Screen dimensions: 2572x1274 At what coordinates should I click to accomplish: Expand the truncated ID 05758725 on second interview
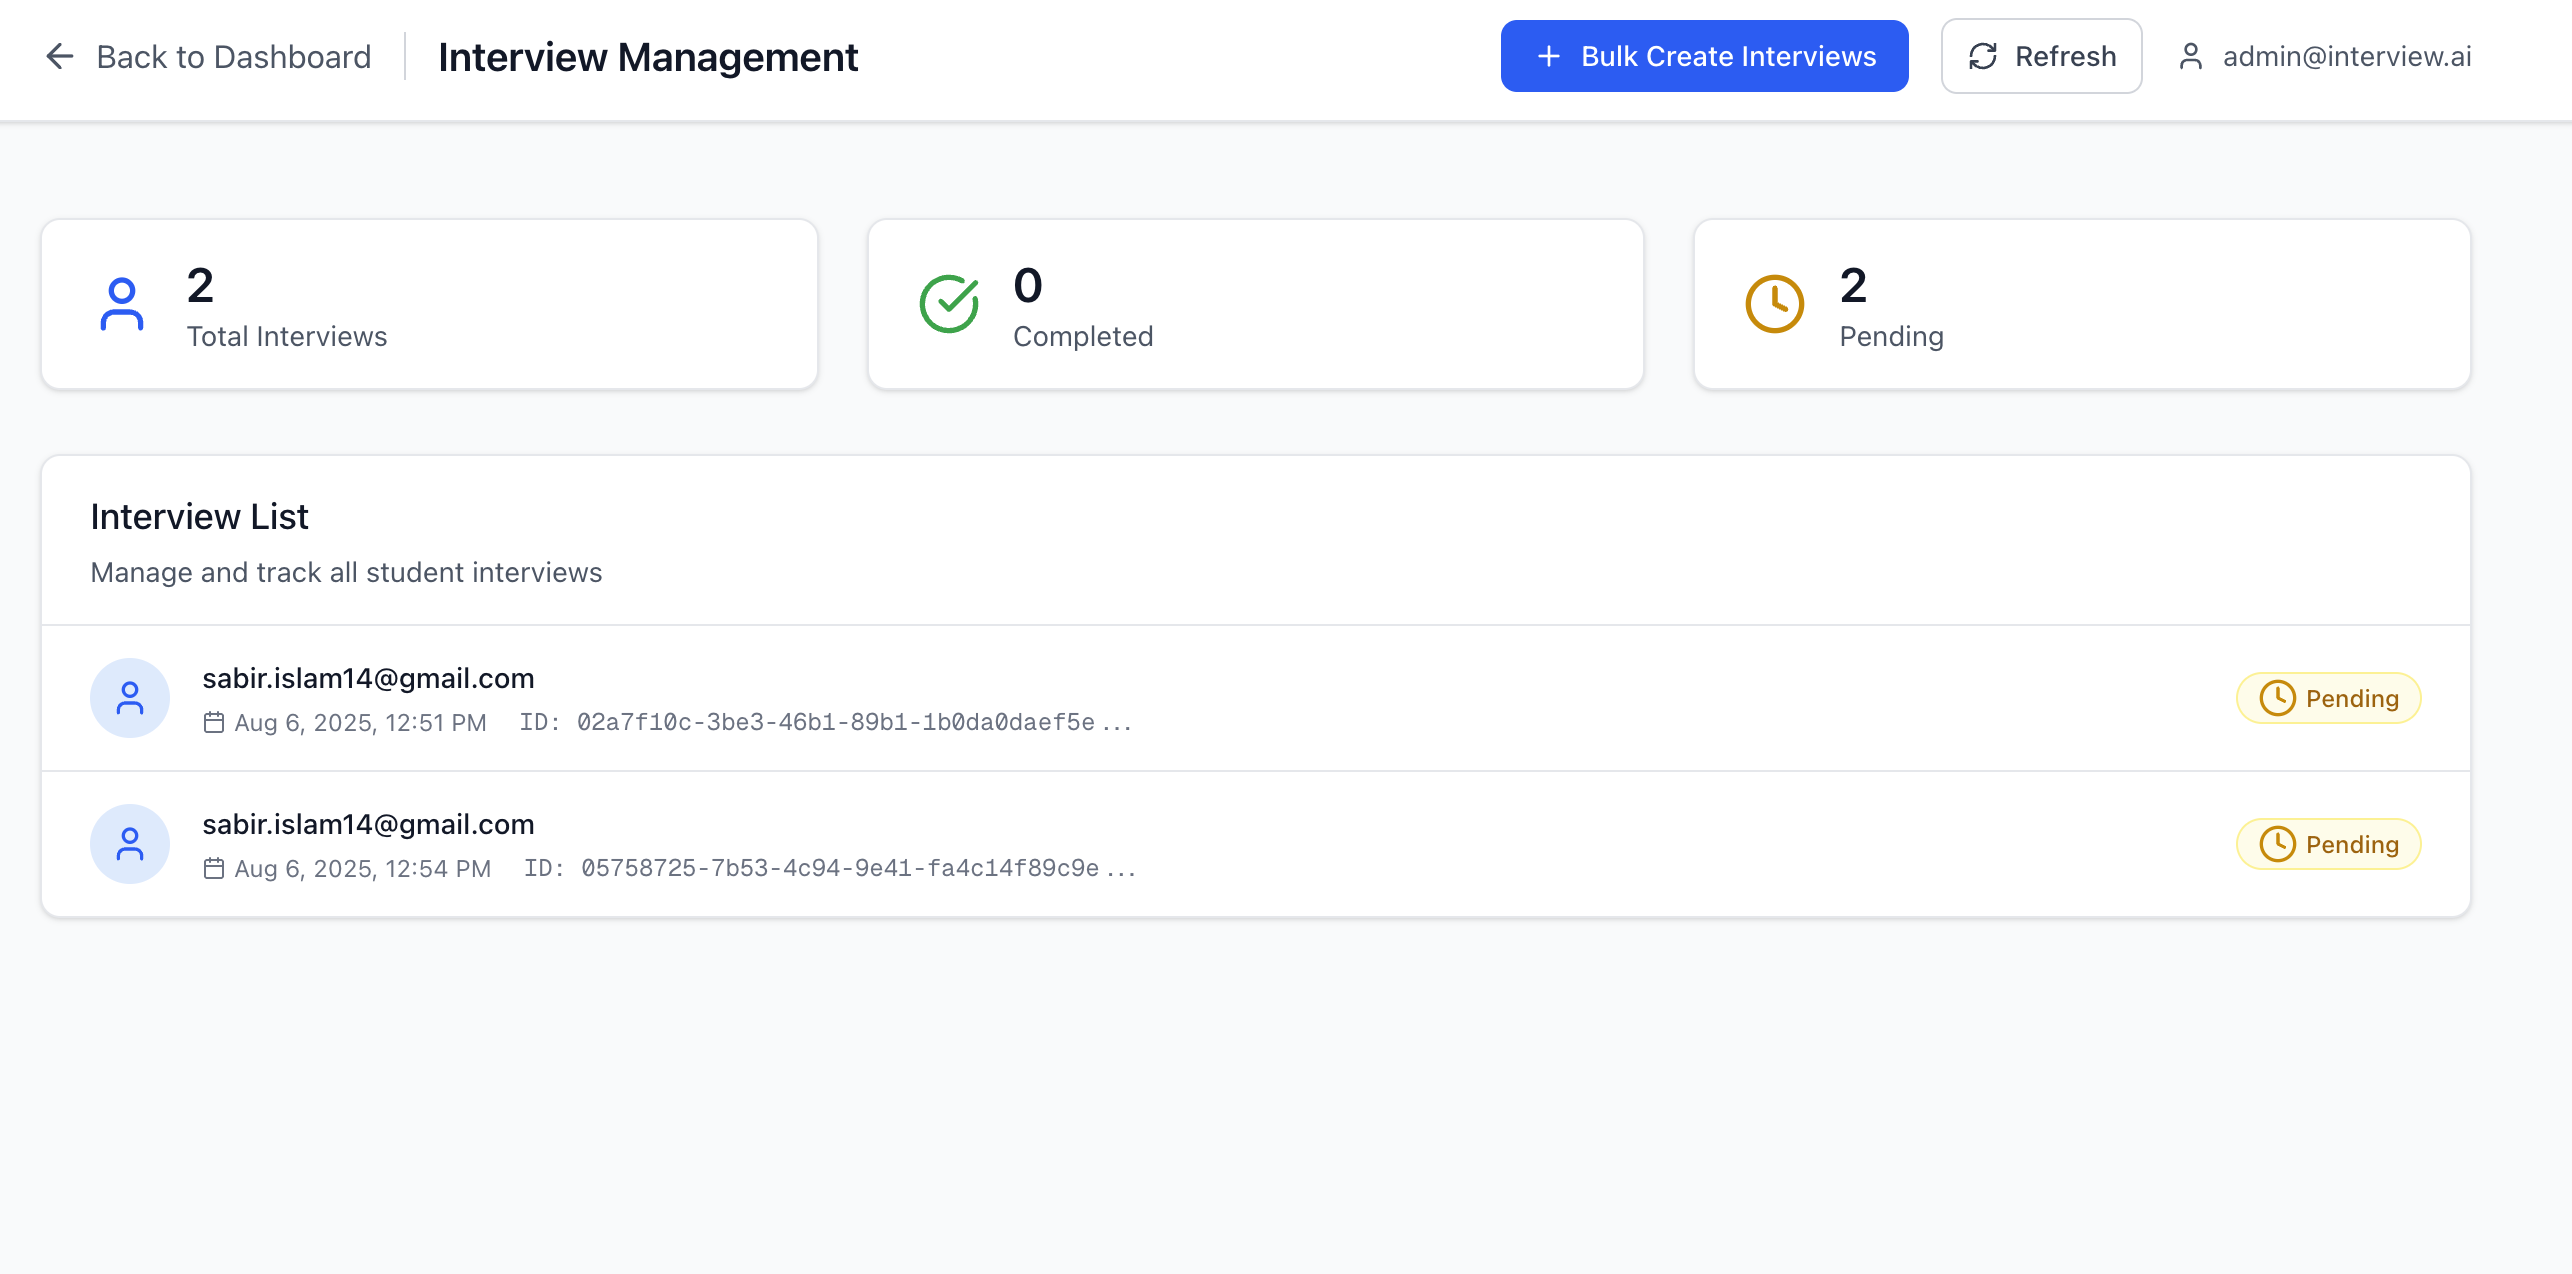(857, 867)
